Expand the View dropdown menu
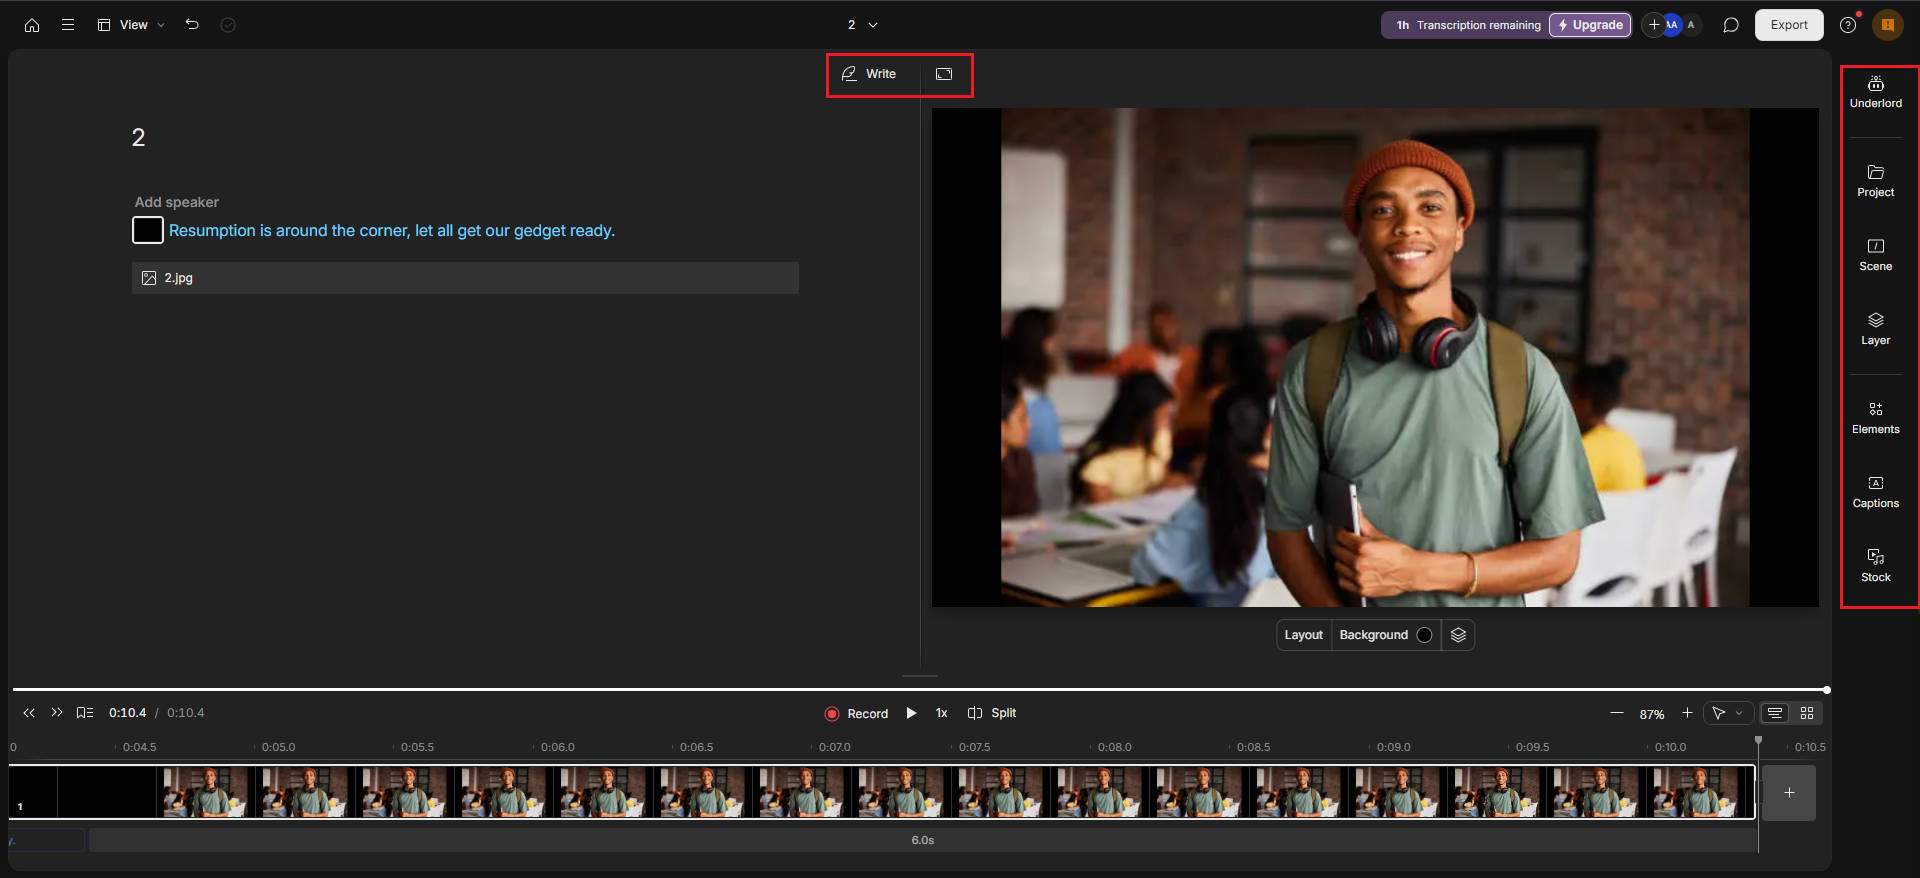The height and width of the screenshot is (878, 1920). 131,25
